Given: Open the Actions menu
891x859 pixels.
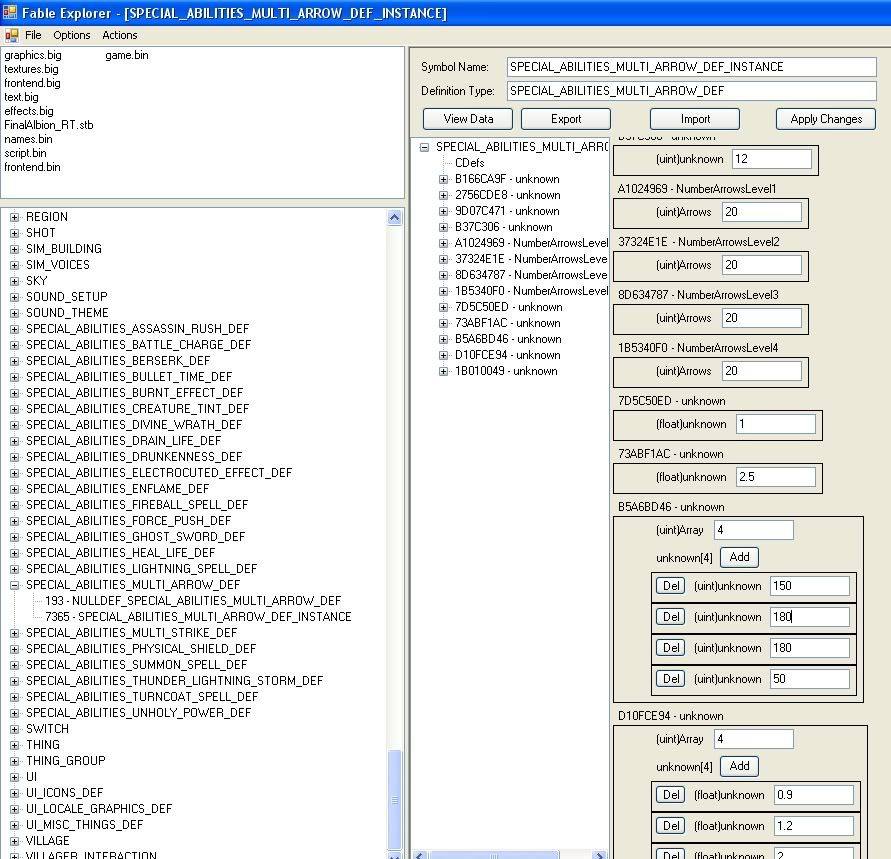Looking at the screenshot, I should (120, 35).
